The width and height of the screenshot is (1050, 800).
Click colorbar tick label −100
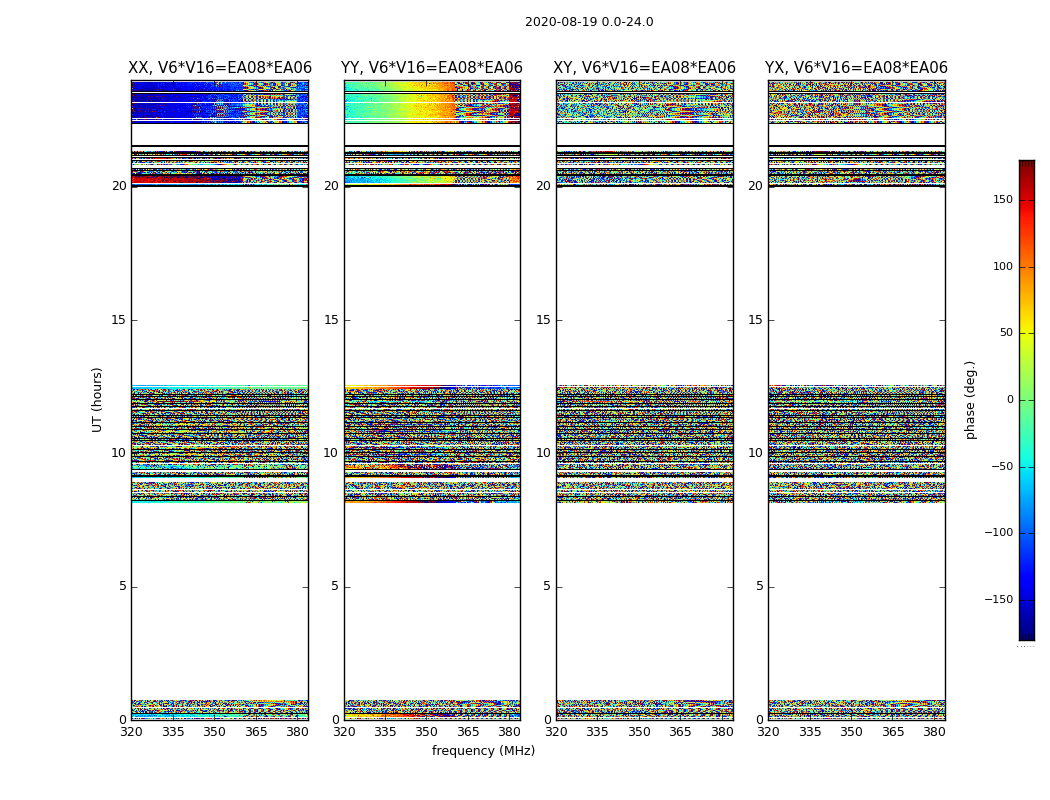coord(998,532)
